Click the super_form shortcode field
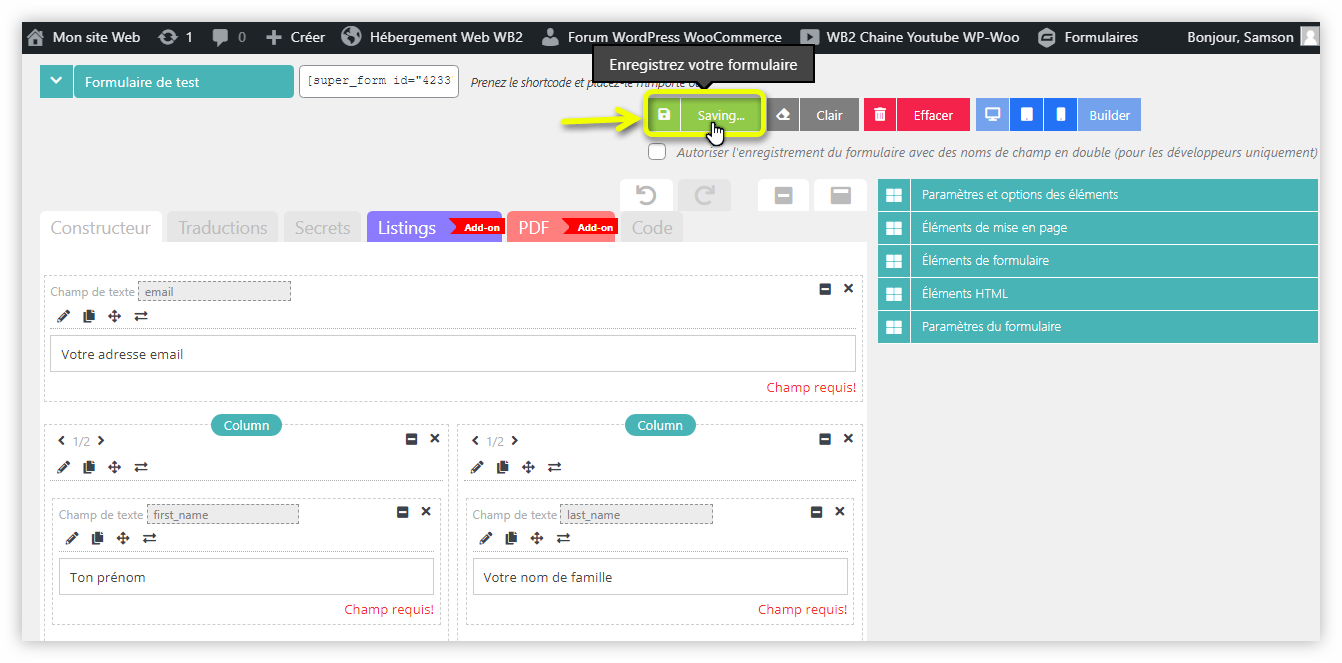 coord(379,82)
